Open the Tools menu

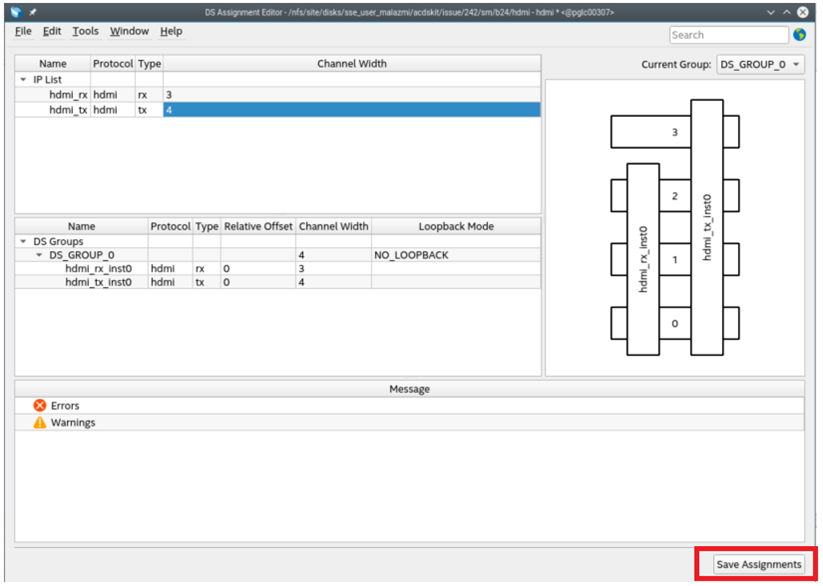coord(86,32)
